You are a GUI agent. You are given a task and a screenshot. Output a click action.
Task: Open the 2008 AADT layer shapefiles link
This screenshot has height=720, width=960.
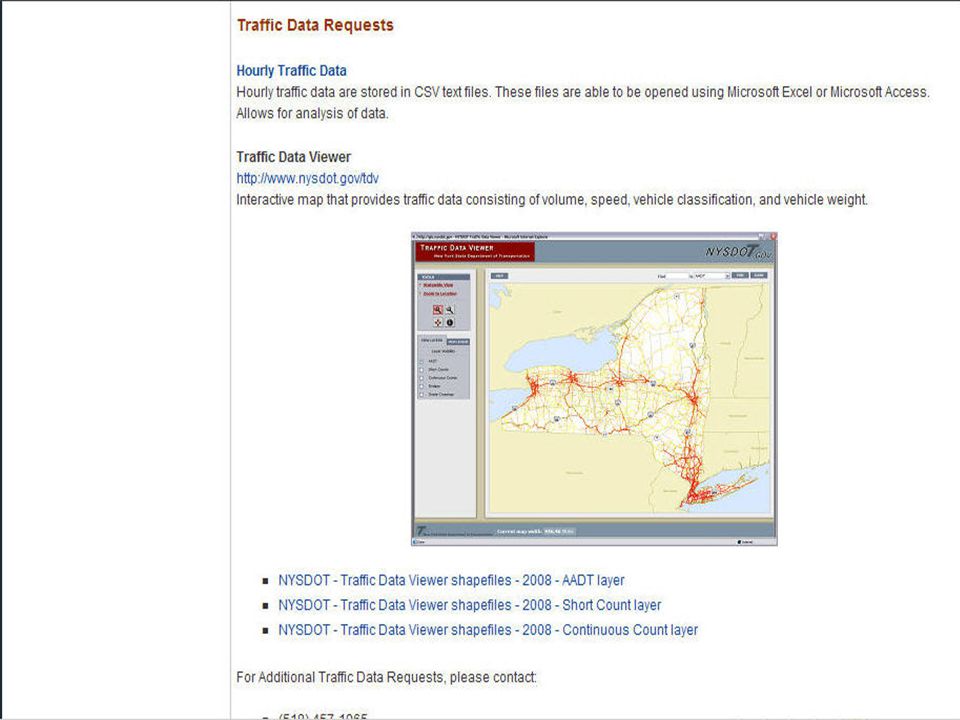pyautogui.click(x=451, y=580)
